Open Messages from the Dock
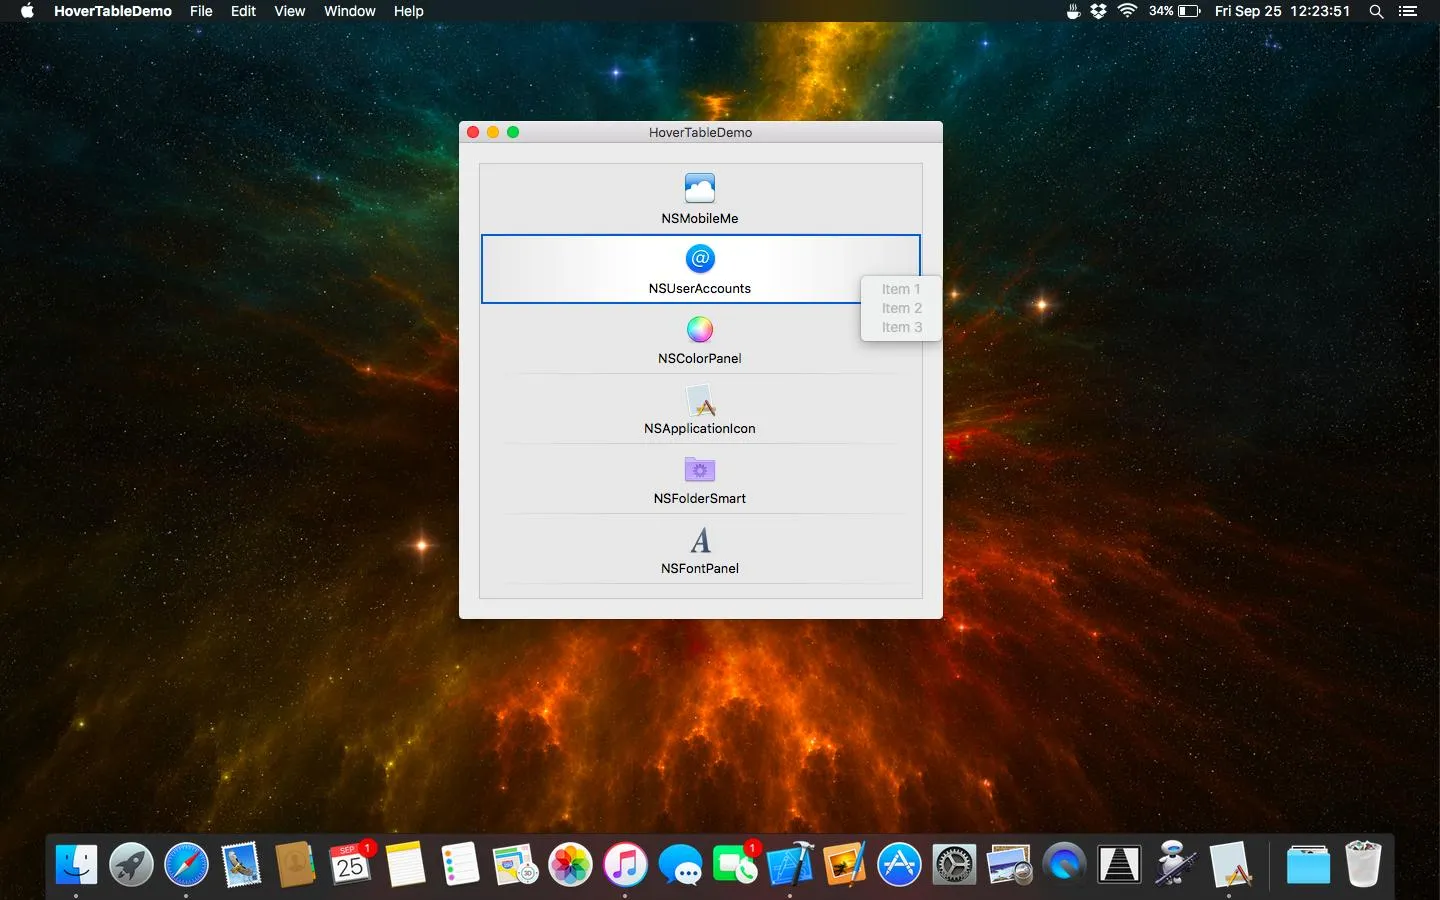Image resolution: width=1440 pixels, height=900 pixels. click(680, 865)
